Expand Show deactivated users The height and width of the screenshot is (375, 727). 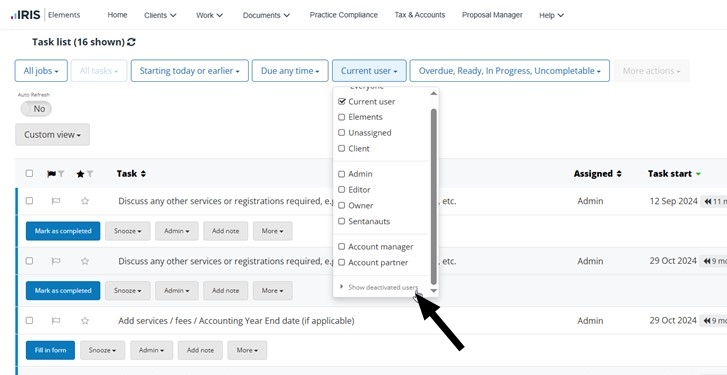(379, 287)
